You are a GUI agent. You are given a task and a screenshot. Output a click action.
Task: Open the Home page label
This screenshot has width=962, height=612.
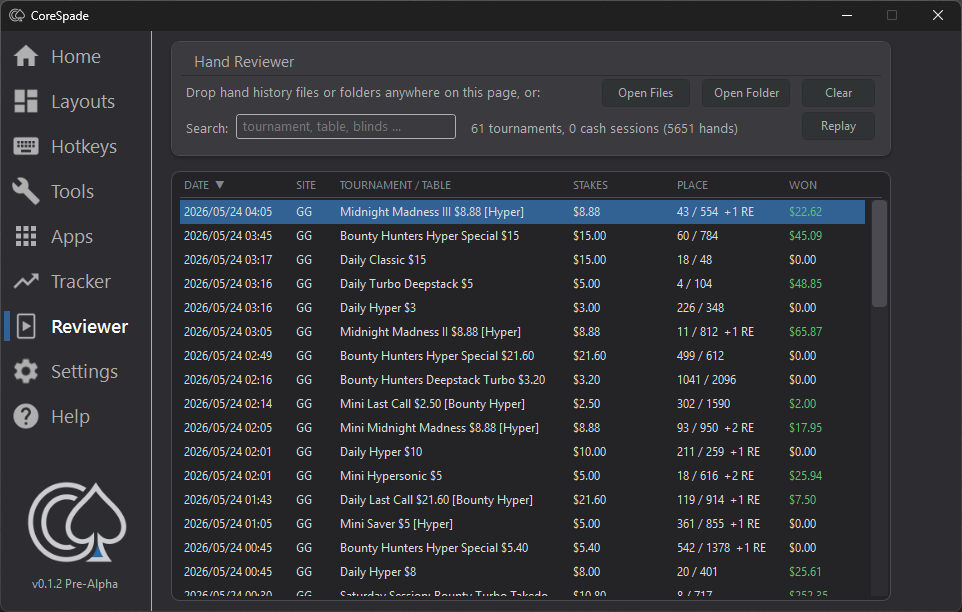point(76,56)
